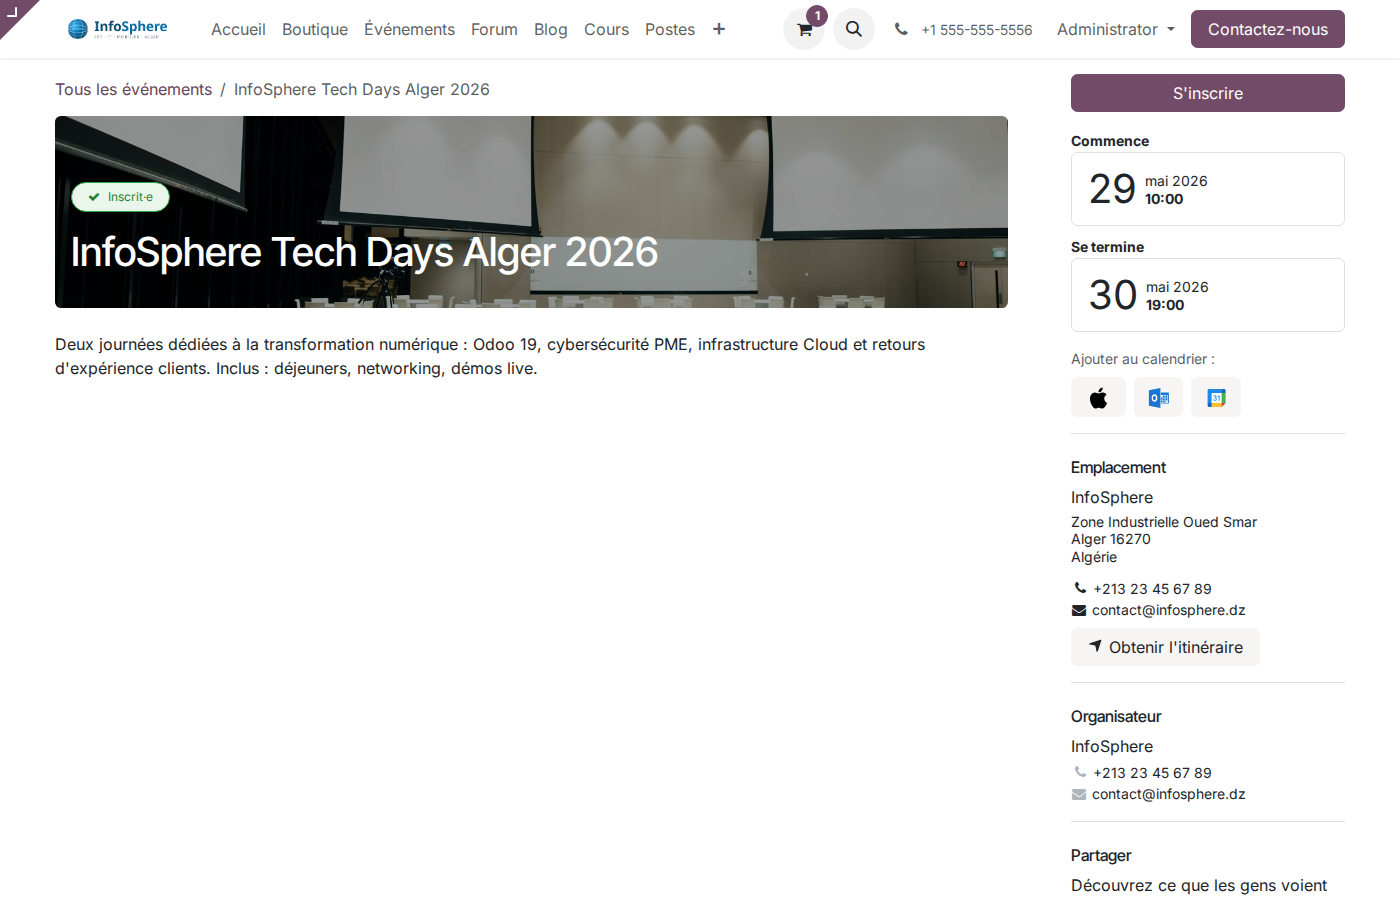Expand the Administrator menu chevron

tap(1171, 30)
